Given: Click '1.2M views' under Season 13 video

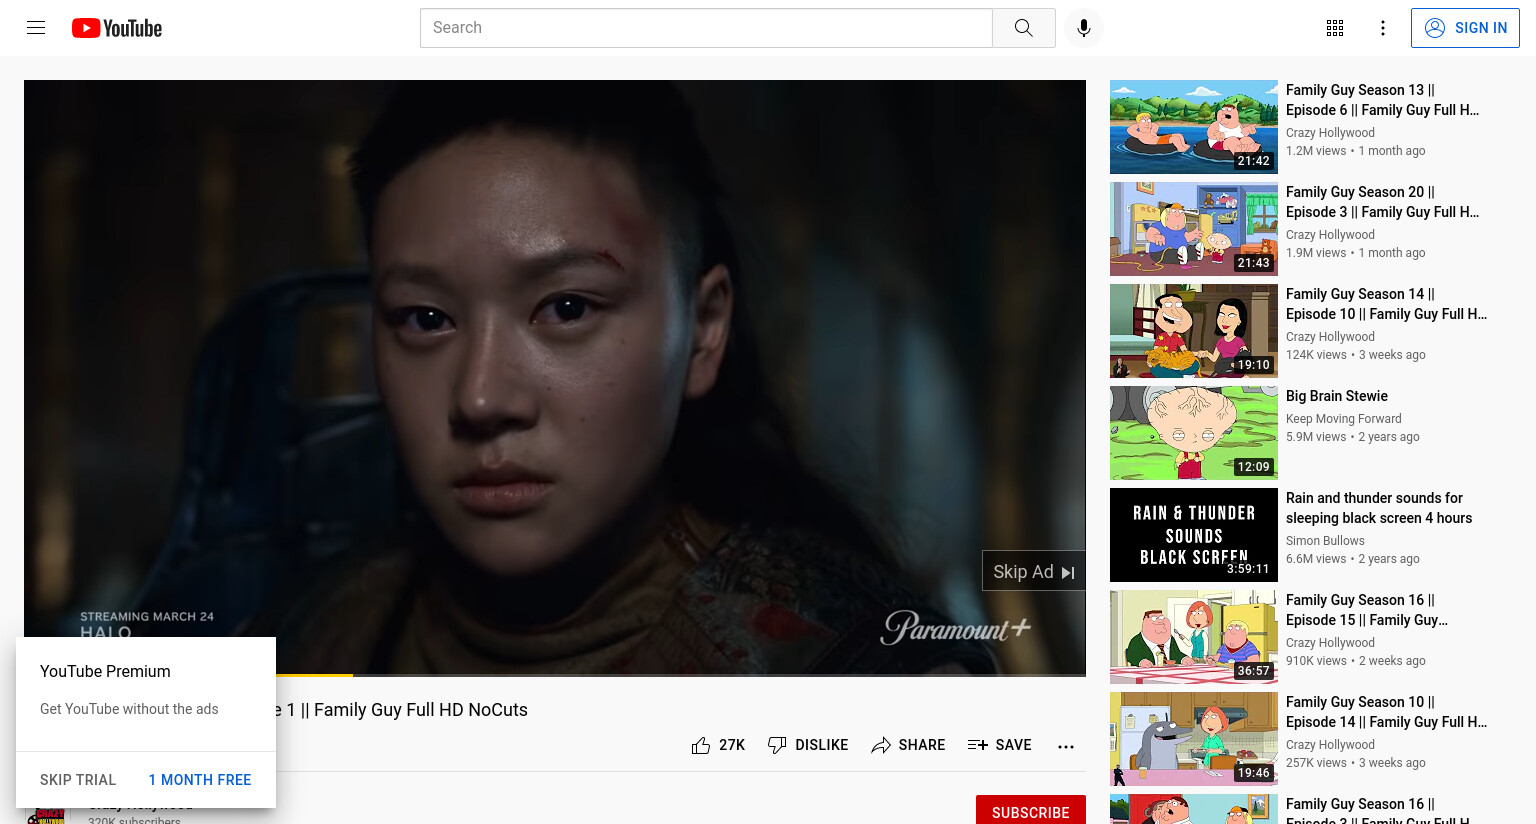Looking at the screenshot, I should (x=1316, y=151).
